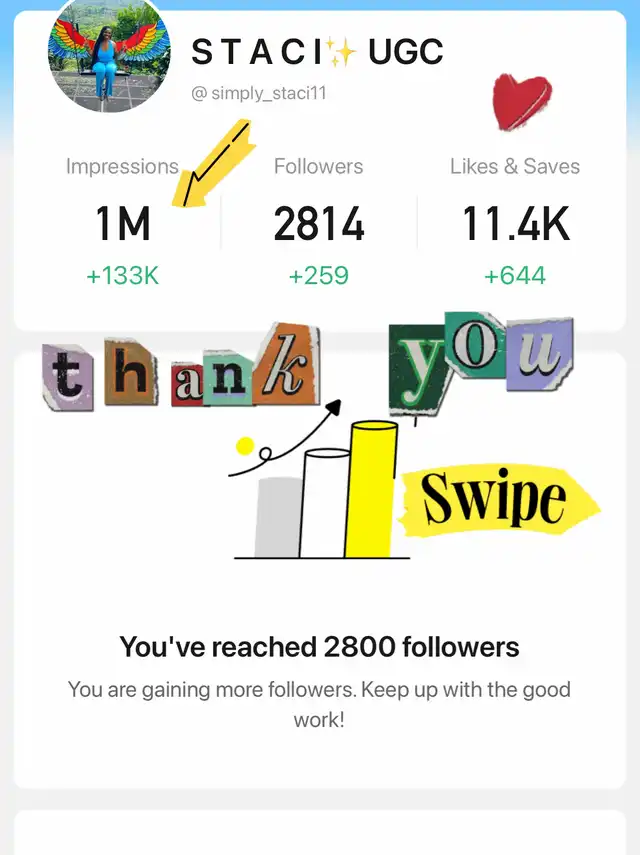Click the yellow Swipe sticker
The height and width of the screenshot is (855, 640).
coord(497,501)
